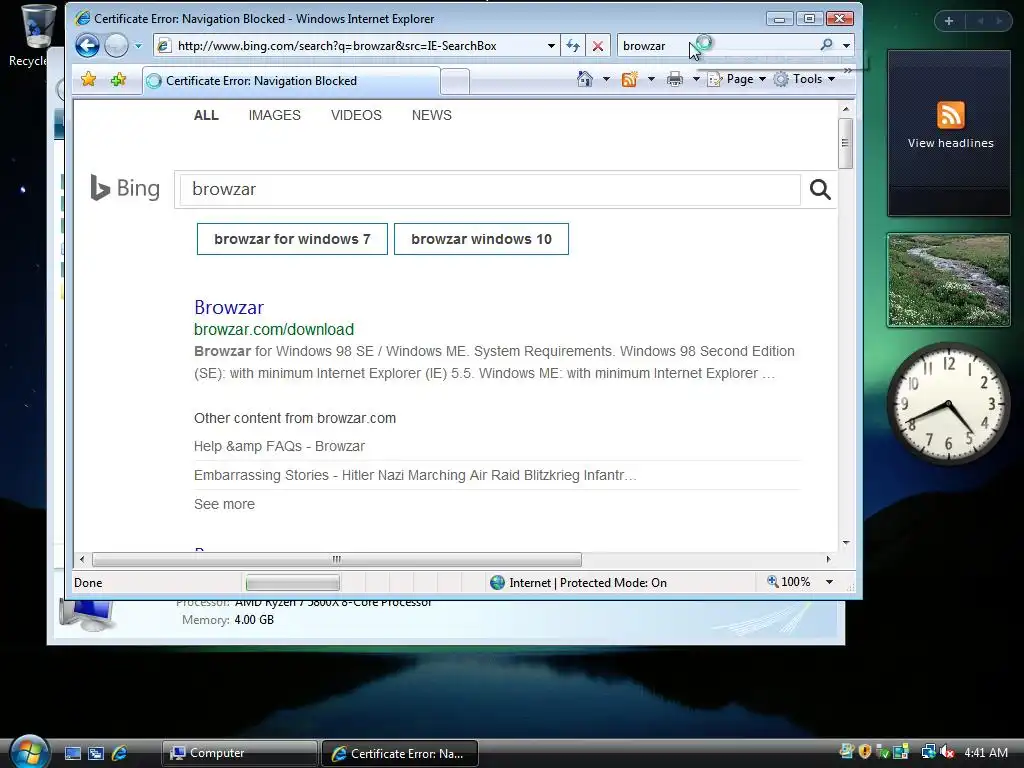Screen dimensions: 1024x768
Task: Click the 'See more' link
Action: coord(224,504)
